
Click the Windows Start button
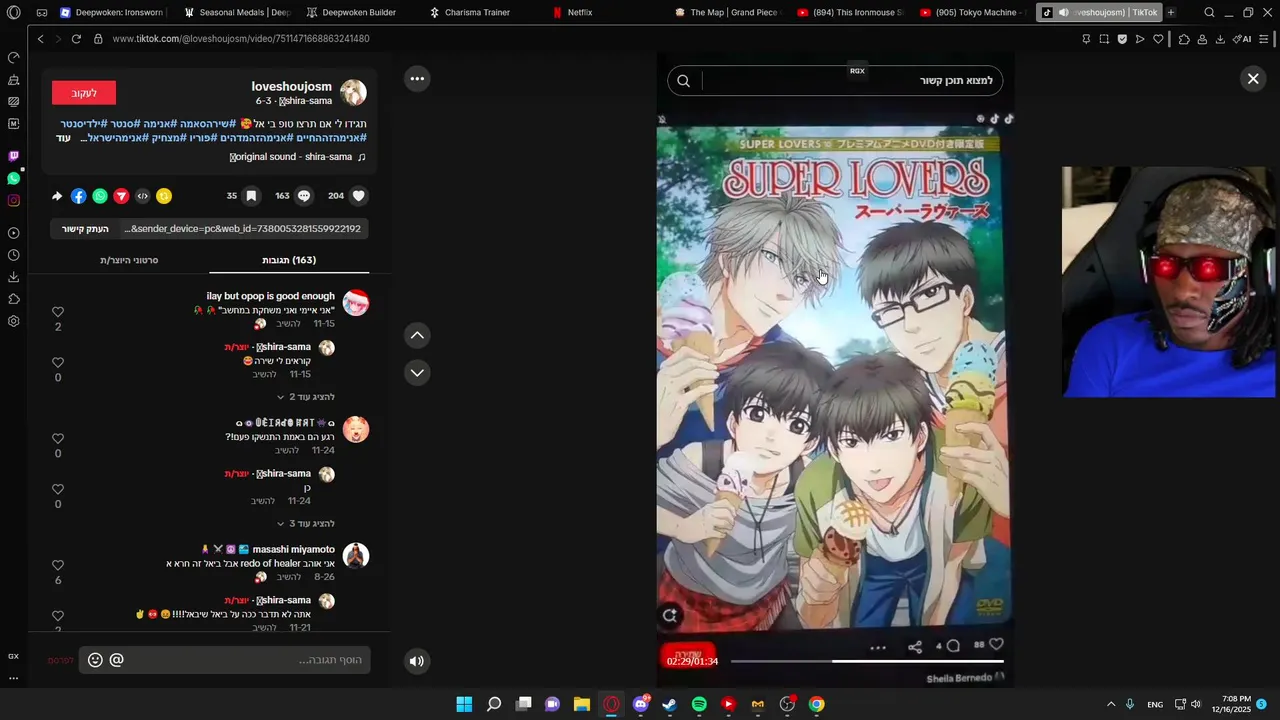[464, 704]
